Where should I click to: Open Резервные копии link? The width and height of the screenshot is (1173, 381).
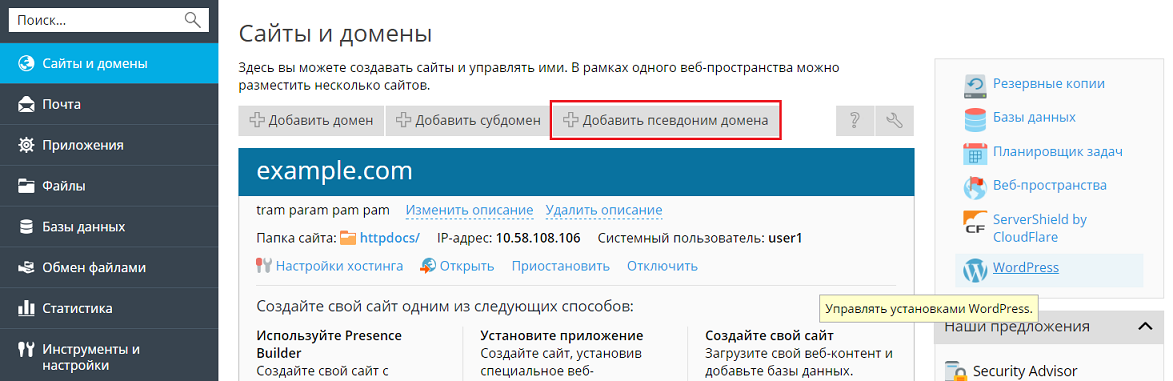pyautogui.click(x=1049, y=84)
